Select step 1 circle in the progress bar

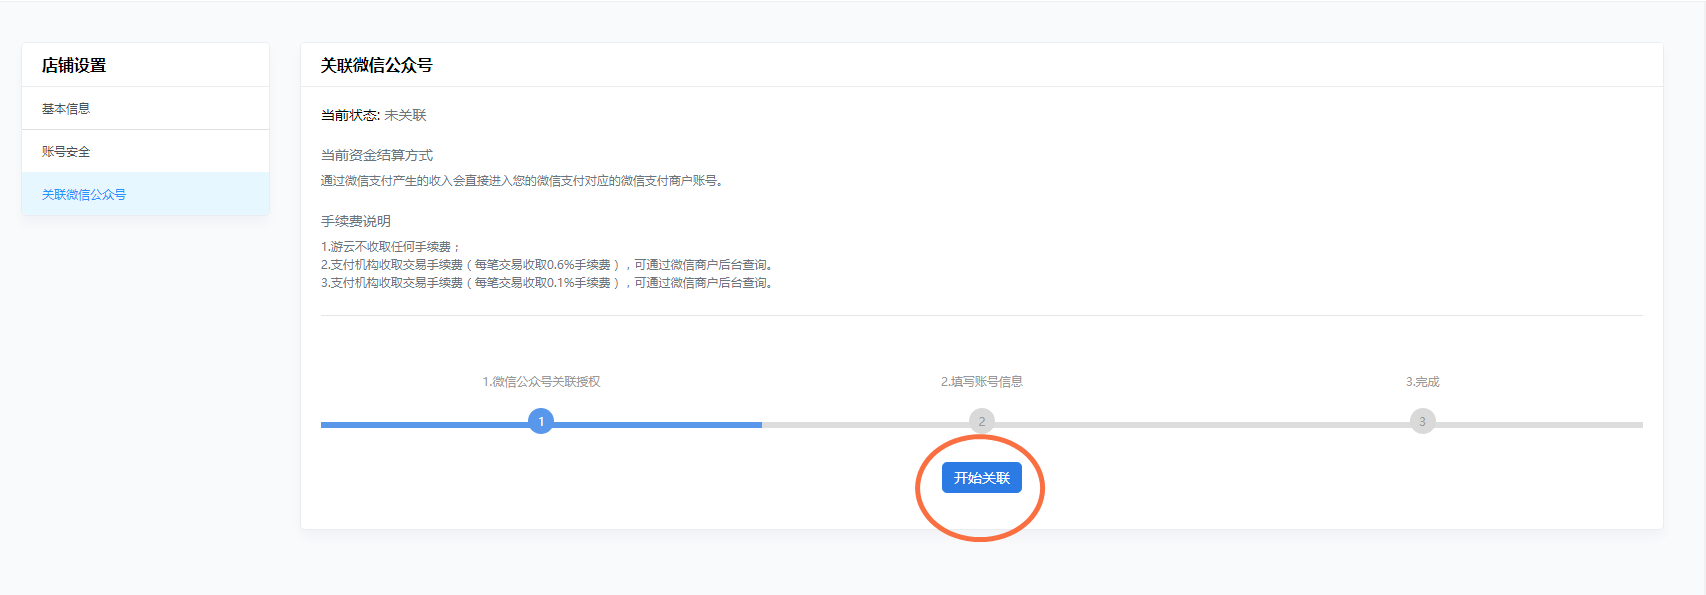(541, 421)
